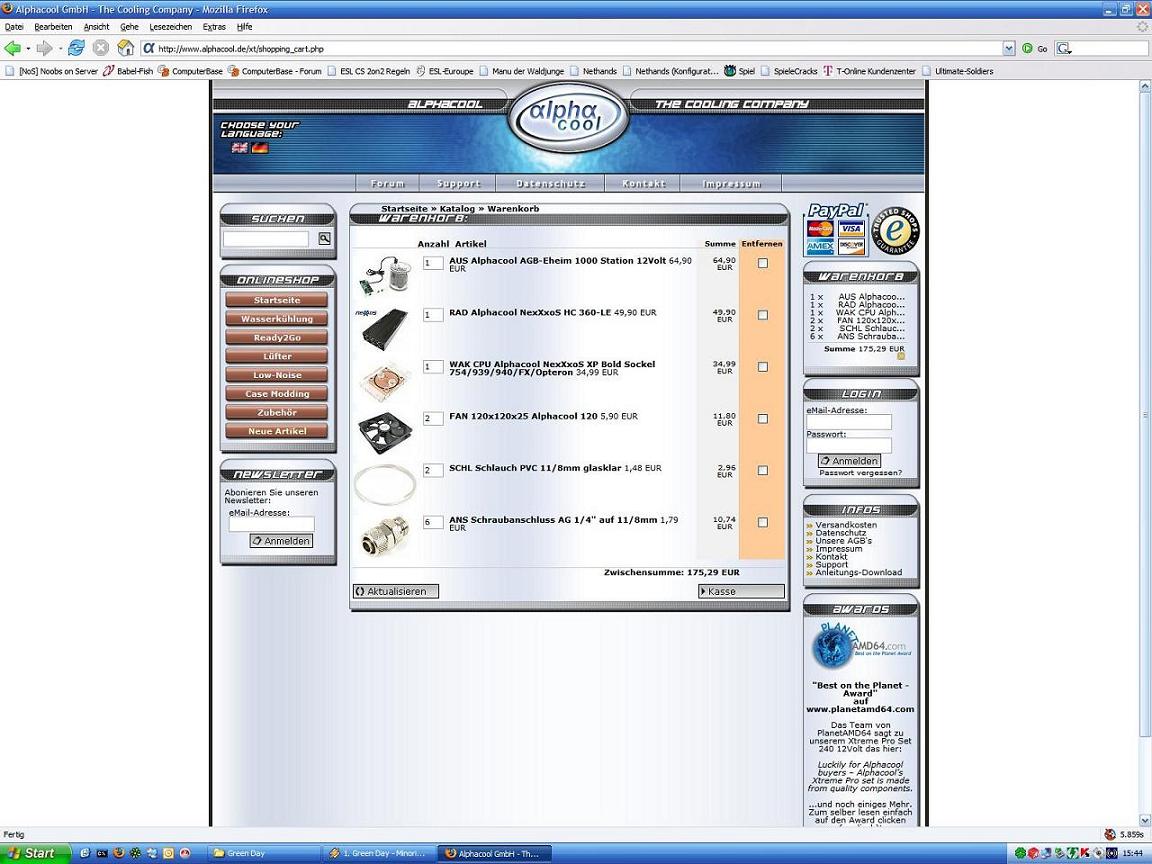The image size is (1152, 864).
Task: Switch to Green Day Minority player window
Action: point(380,853)
